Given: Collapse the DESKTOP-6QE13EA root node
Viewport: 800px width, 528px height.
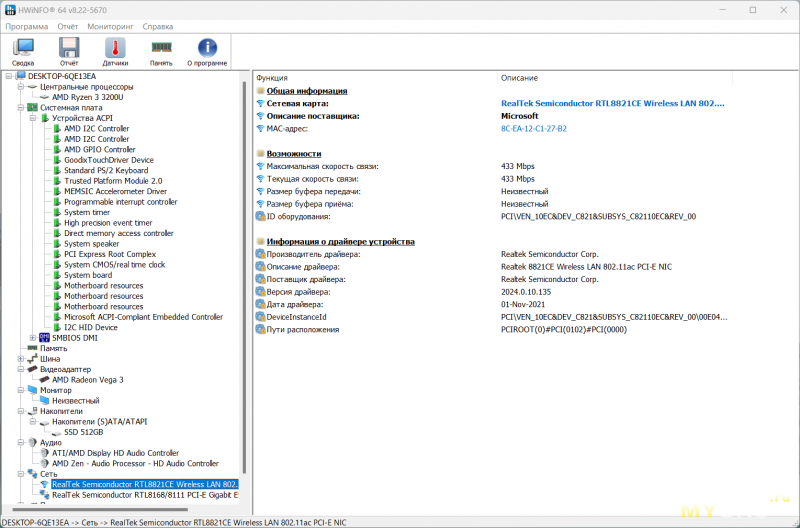Looking at the screenshot, I should pos(9,76).
